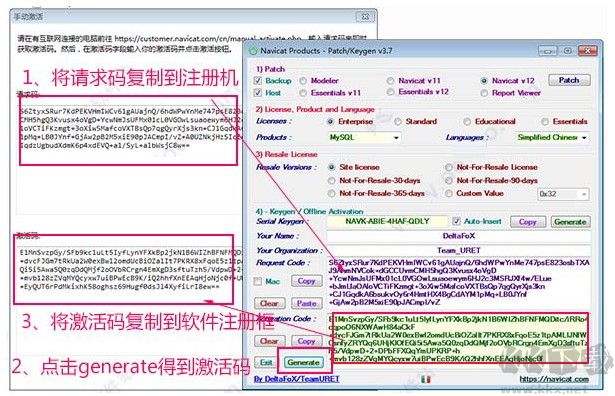Click the Patch button
The height and width of the screenshot is (396, 615).
click(x=569, y=80)
